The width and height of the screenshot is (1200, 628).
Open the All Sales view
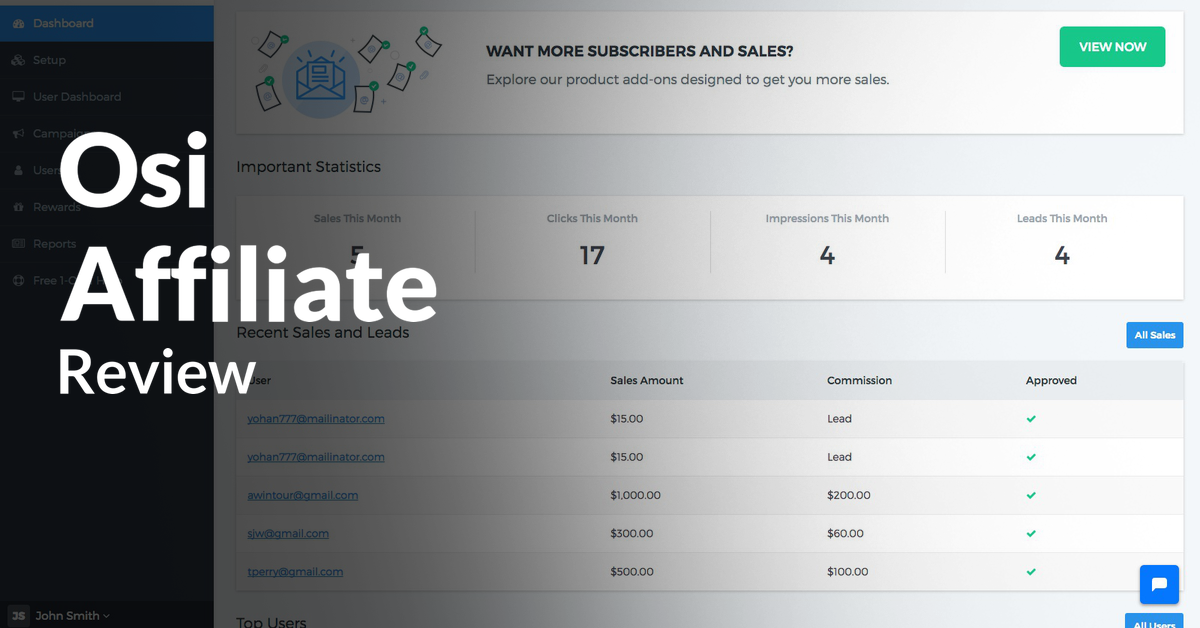point(1154,335)
